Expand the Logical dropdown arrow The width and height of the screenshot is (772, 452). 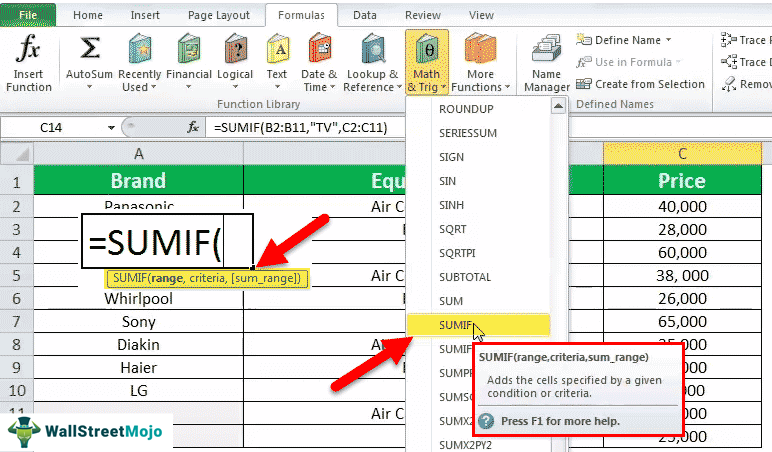[x=235, y=87]
